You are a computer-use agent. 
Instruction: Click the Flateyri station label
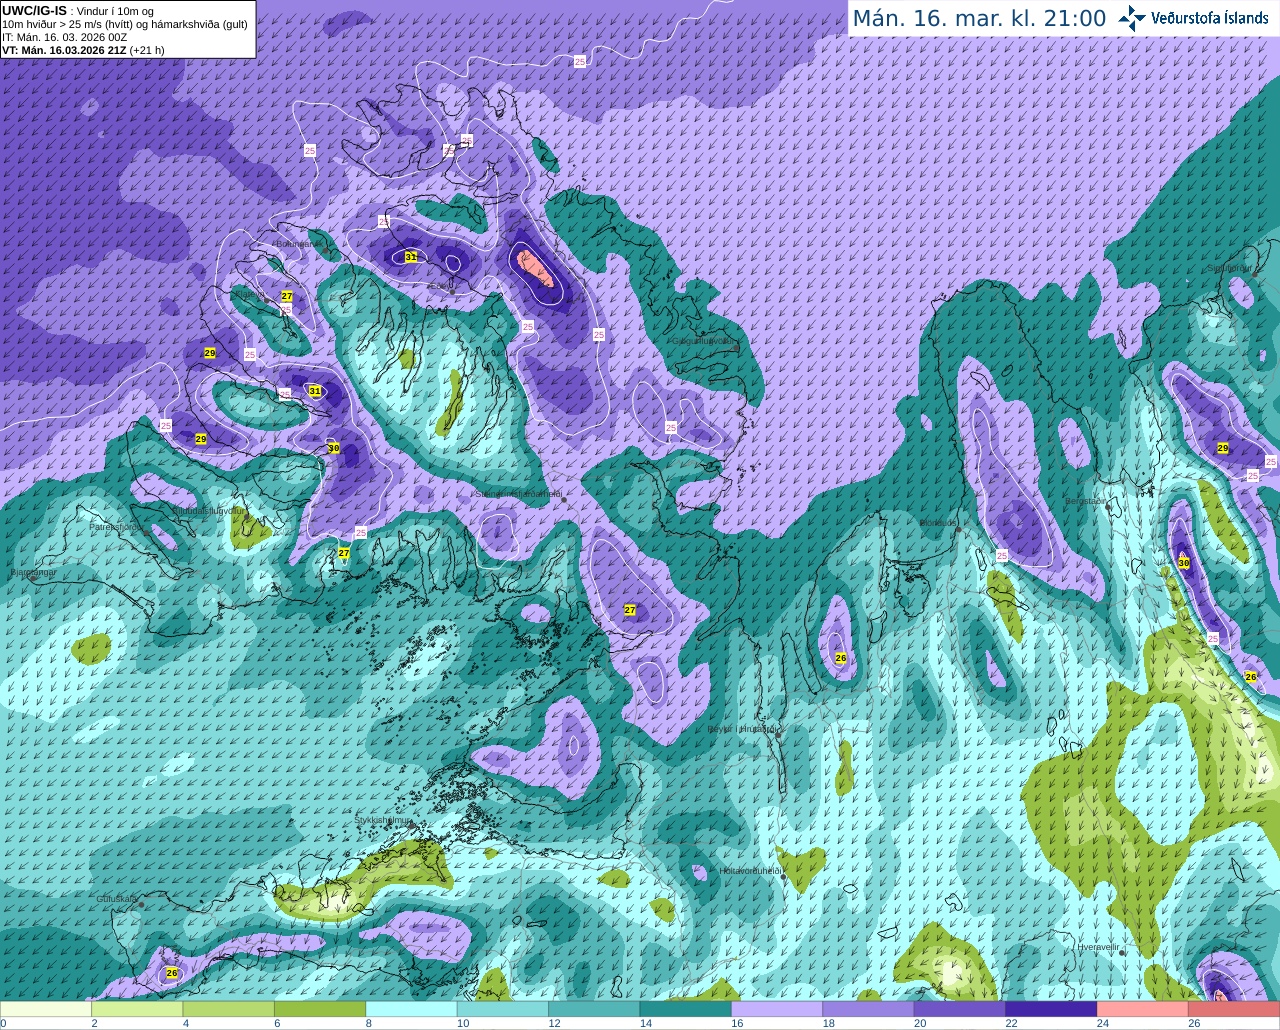coord(249,295)
